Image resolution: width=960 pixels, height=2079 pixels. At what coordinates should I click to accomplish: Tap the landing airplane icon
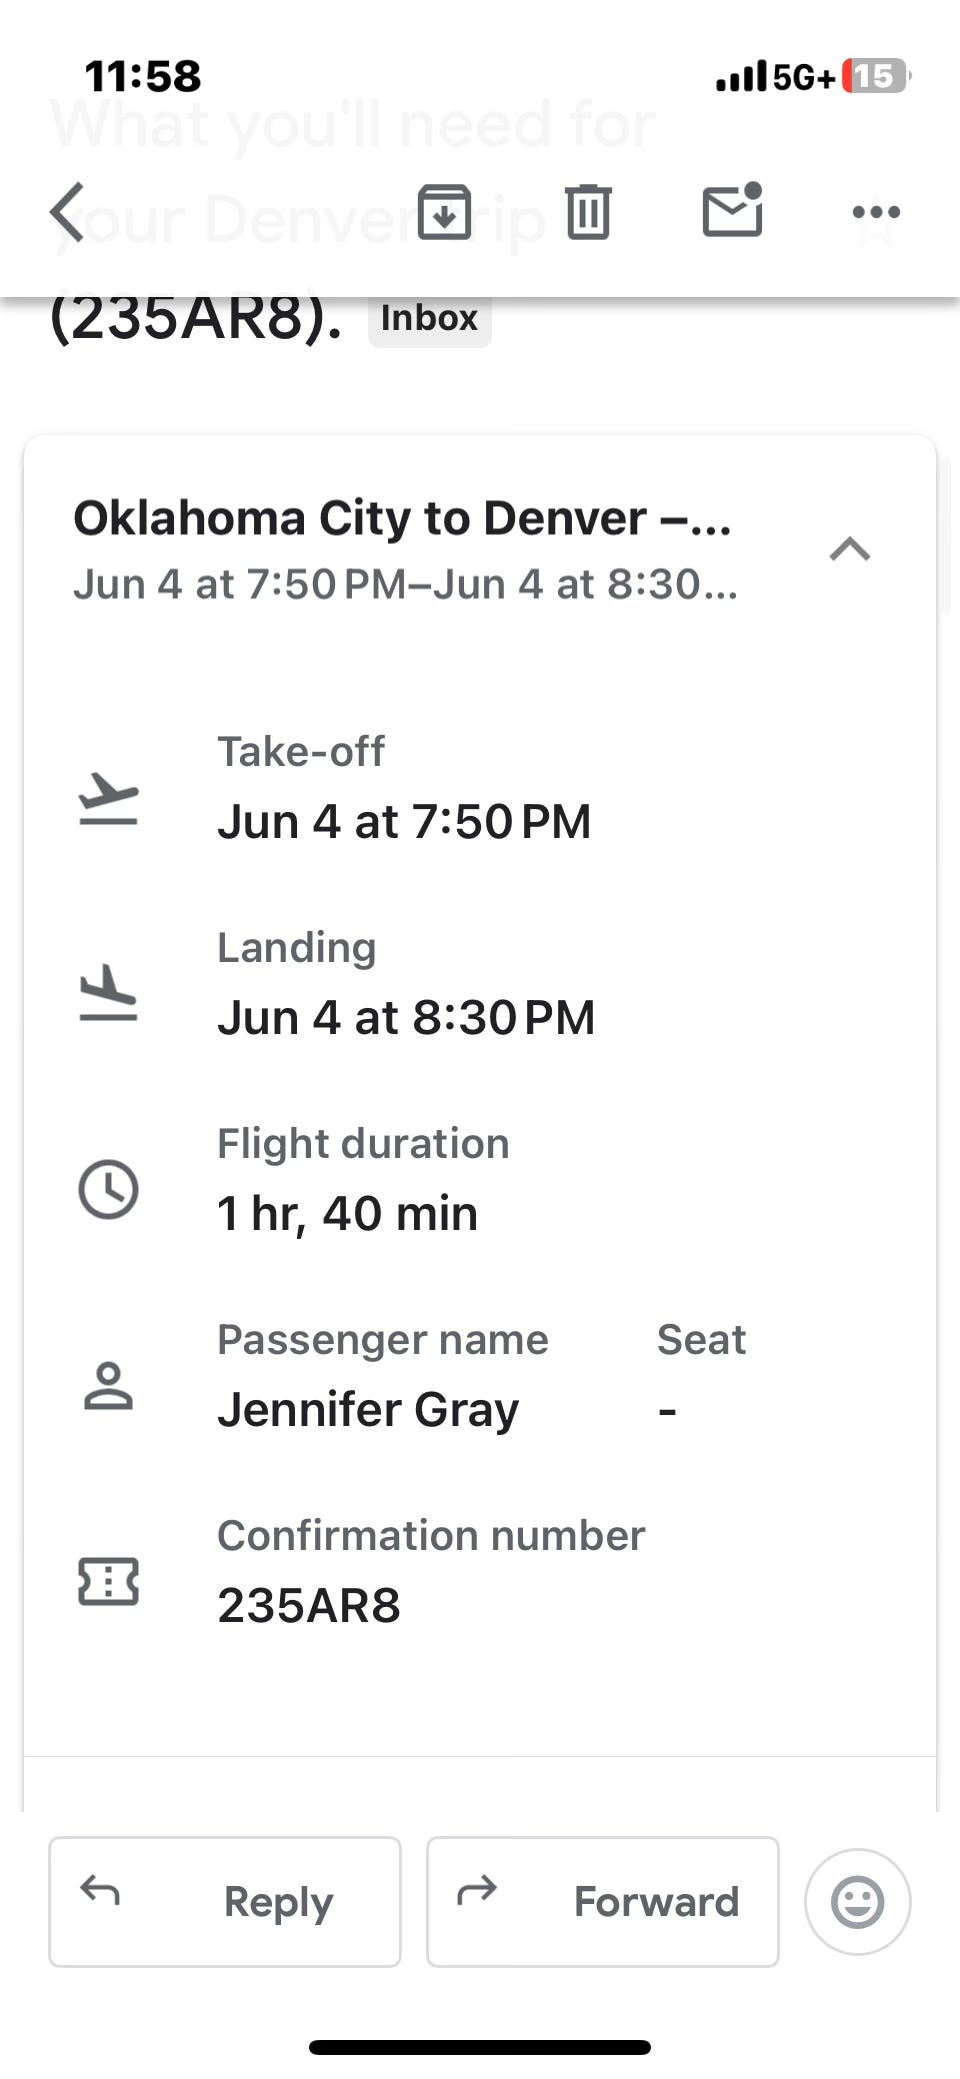point(108,993)
